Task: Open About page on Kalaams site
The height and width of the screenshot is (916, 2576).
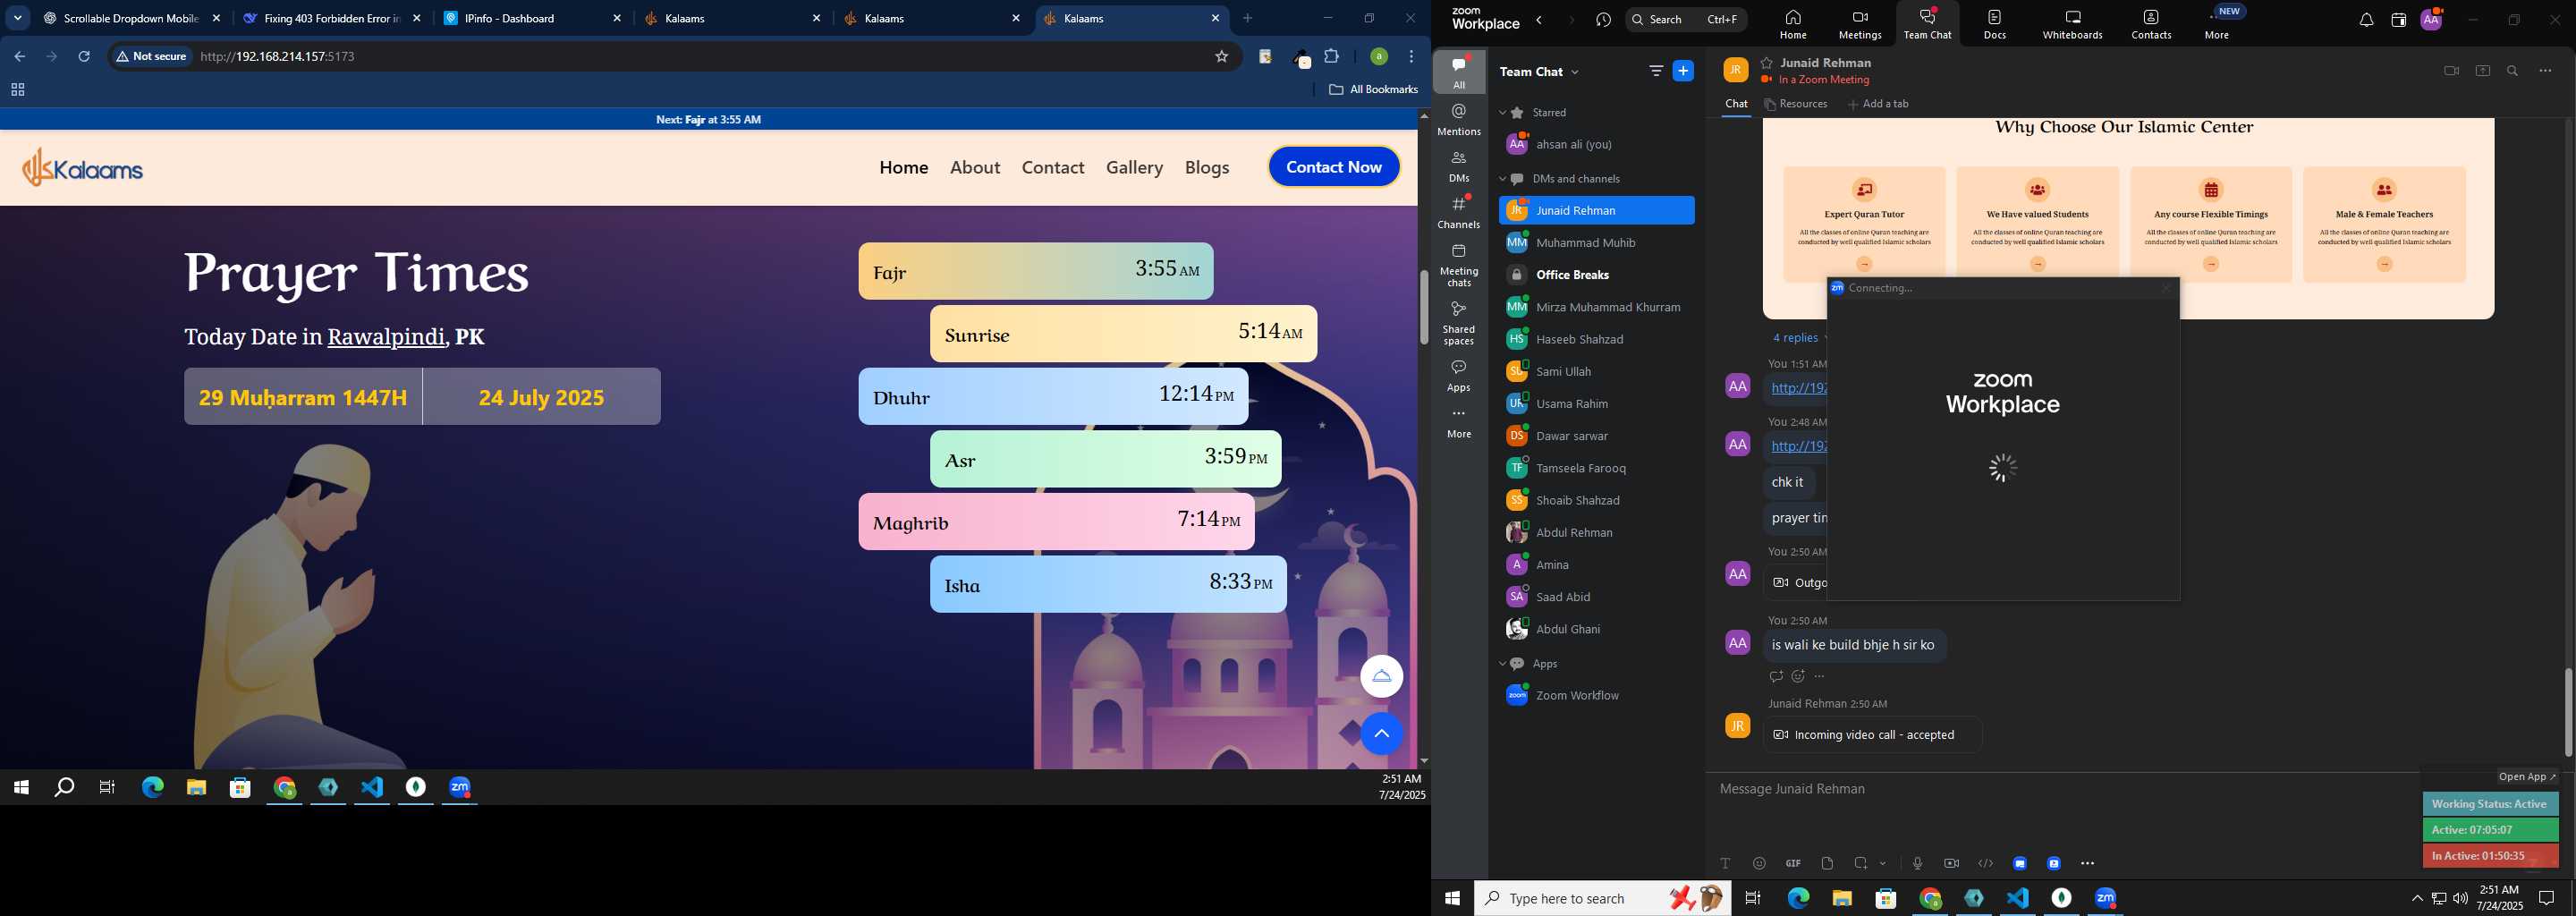Action: pyautogui.click(x=975, y=167)
